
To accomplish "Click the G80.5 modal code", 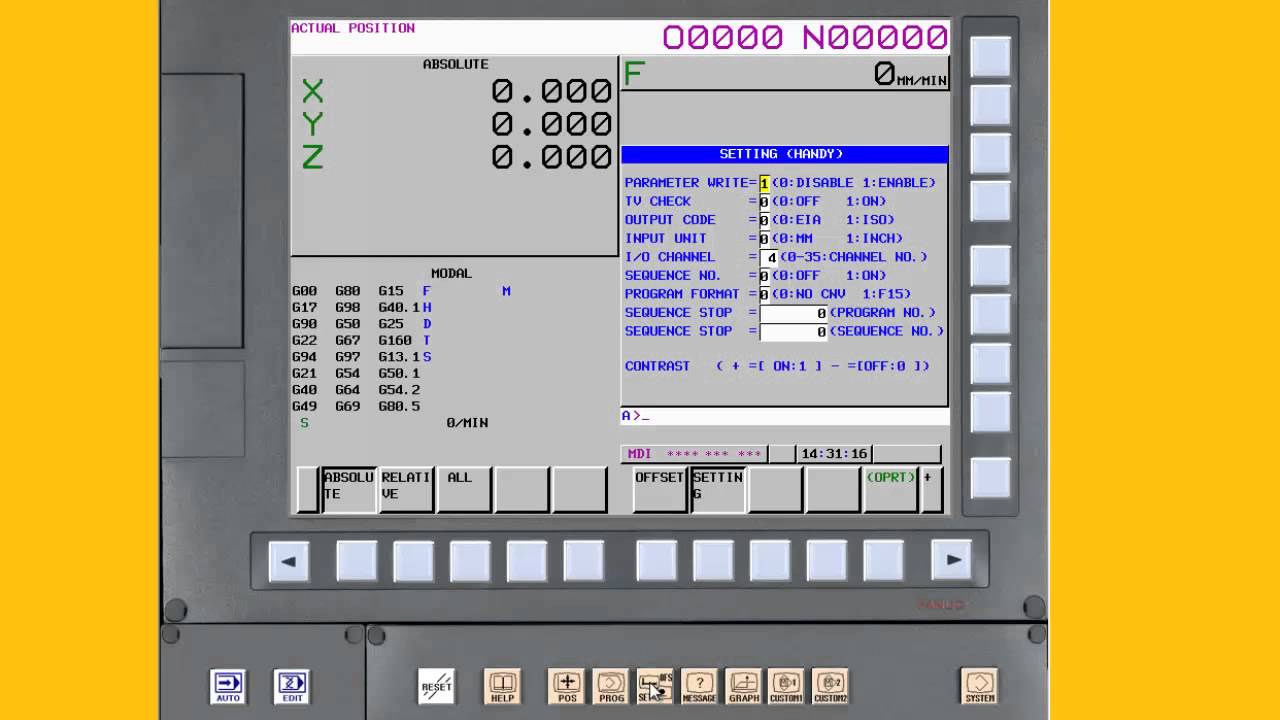I will 399,407.
